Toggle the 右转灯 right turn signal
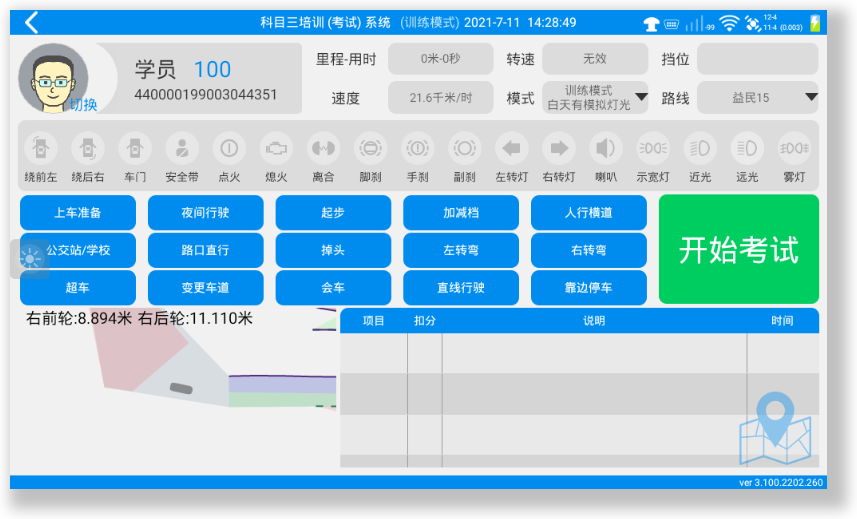This screenshot has height=519, width=857. coord(558,149)
